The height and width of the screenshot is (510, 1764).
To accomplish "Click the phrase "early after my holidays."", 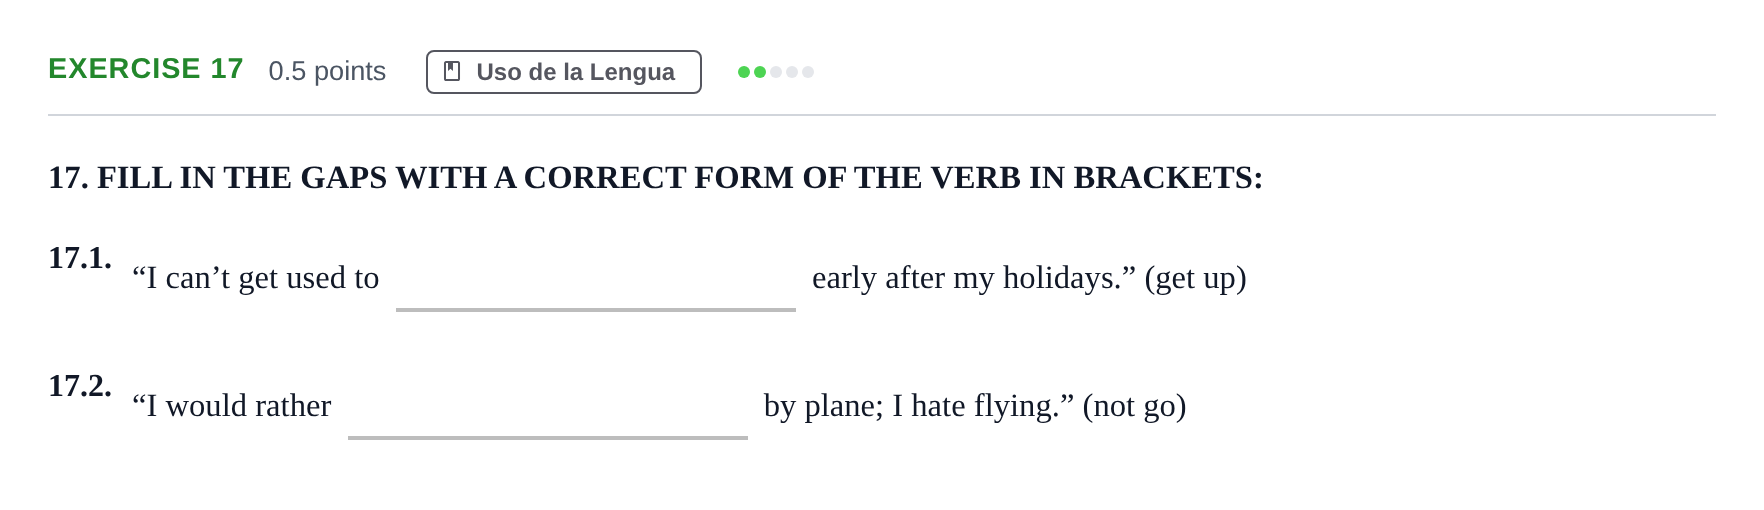I will (x=974, y=278).
